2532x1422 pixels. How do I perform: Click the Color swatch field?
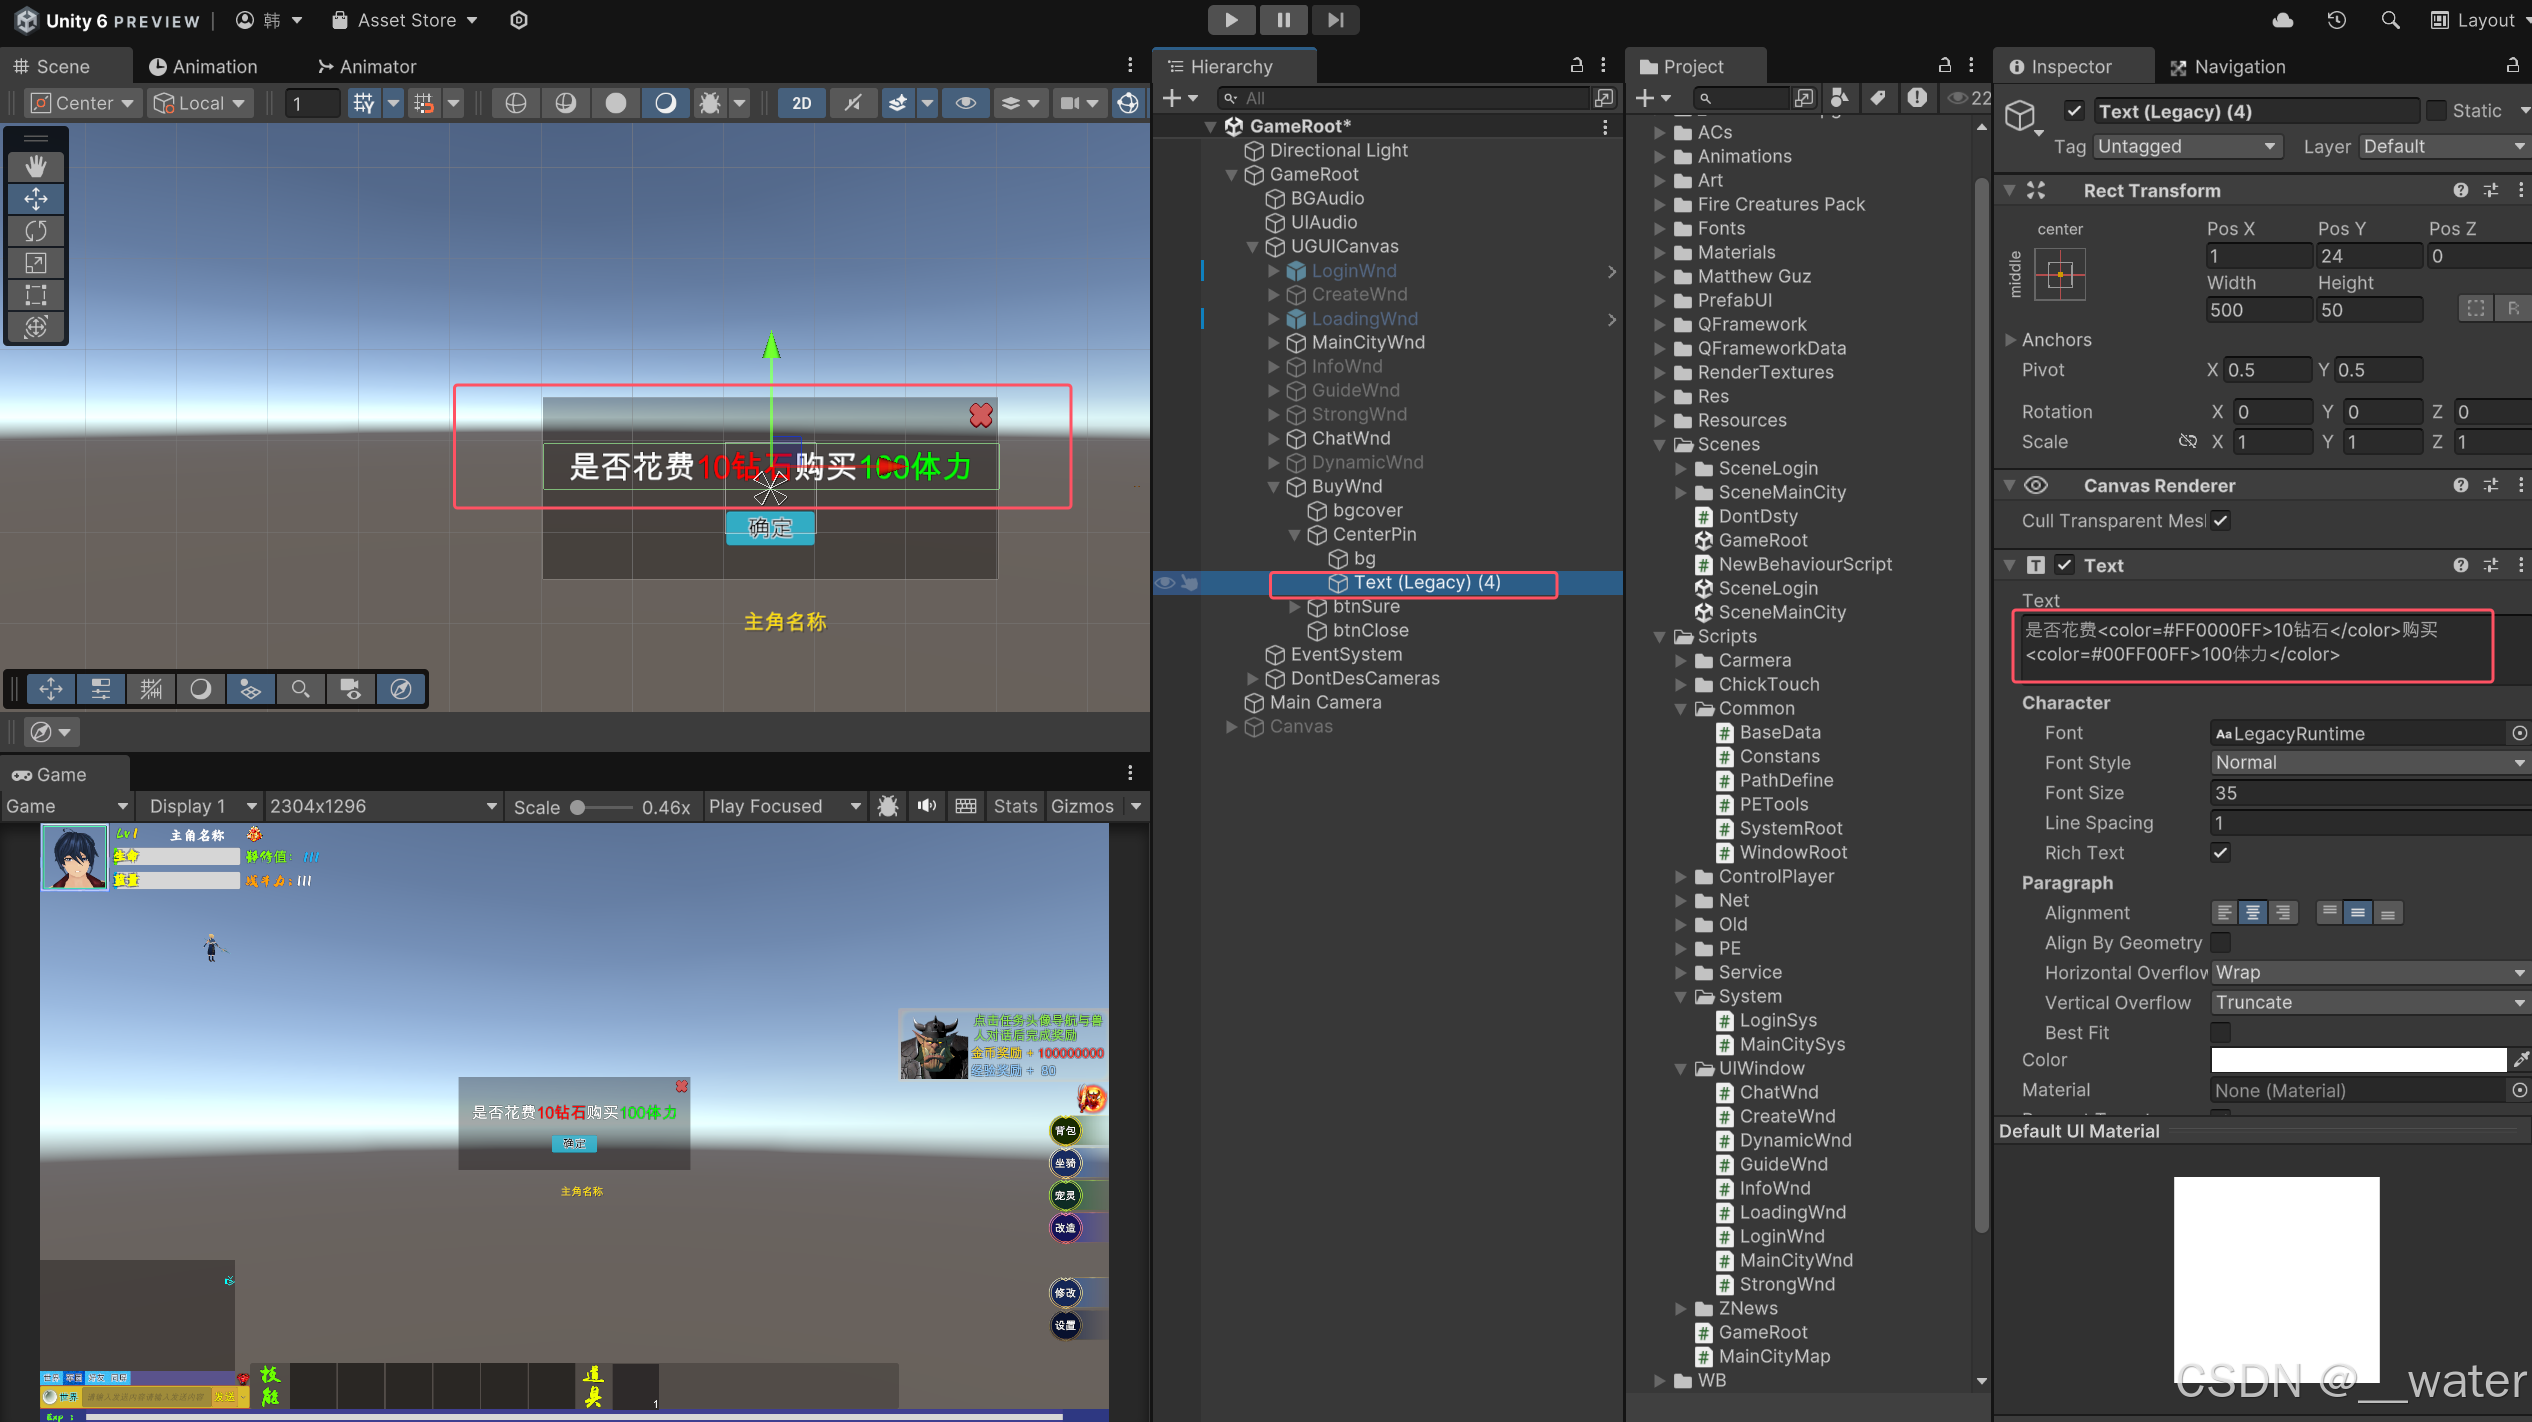[2358, 1060]
